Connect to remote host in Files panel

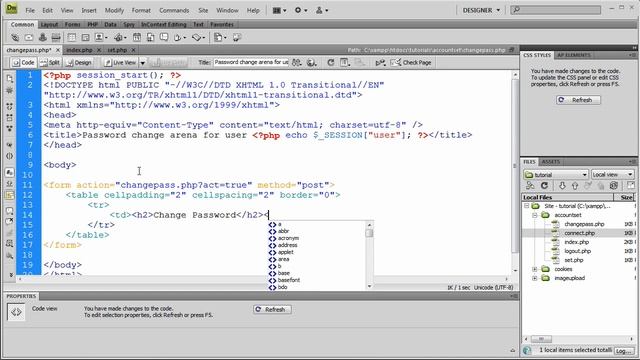pyautogui.click(x=530, y=186)
